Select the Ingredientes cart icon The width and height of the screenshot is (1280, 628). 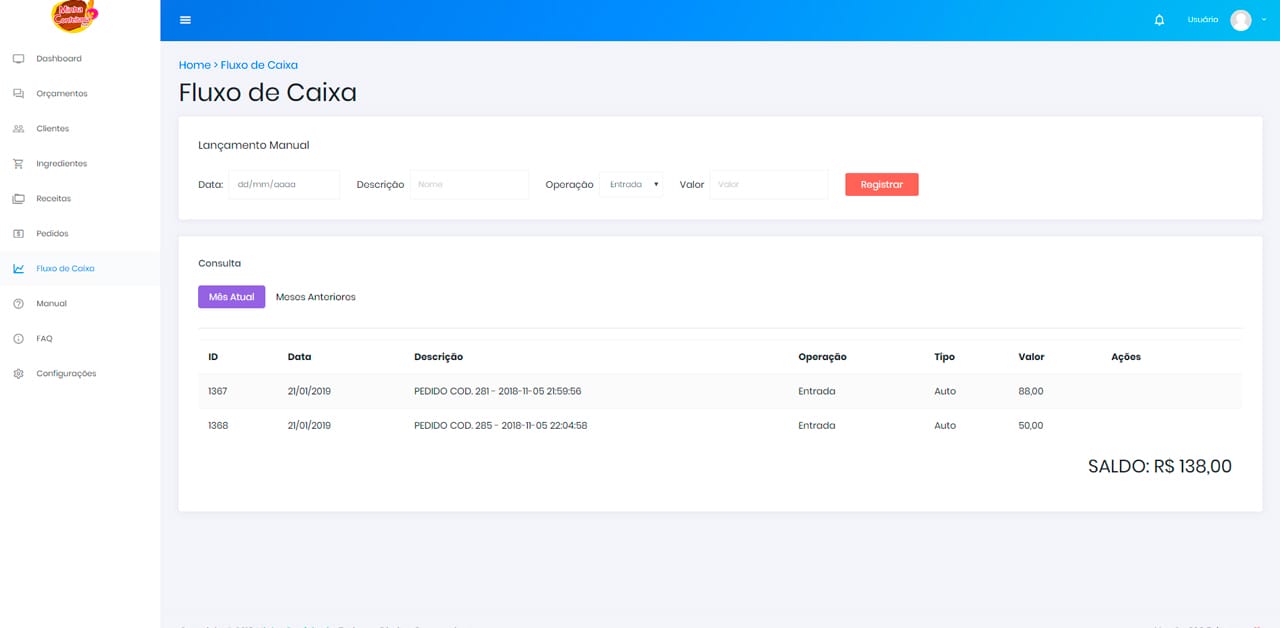(18, 164)
